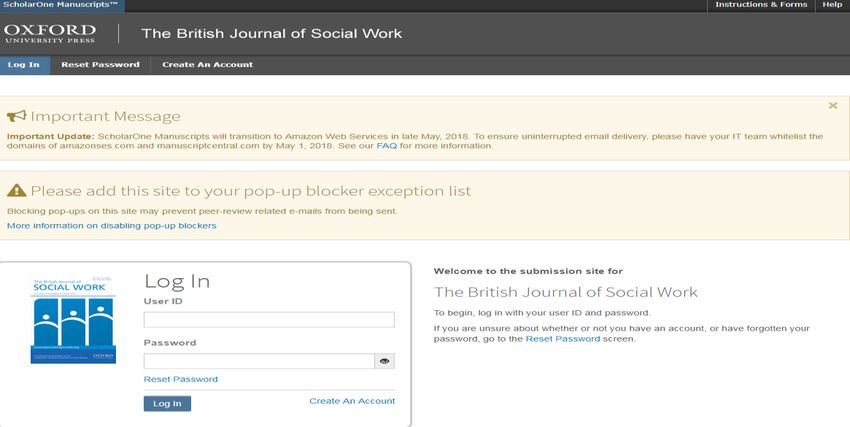Open the Reset Password tab
Viewport: 850px width, 427px height.
coord(100,64)
